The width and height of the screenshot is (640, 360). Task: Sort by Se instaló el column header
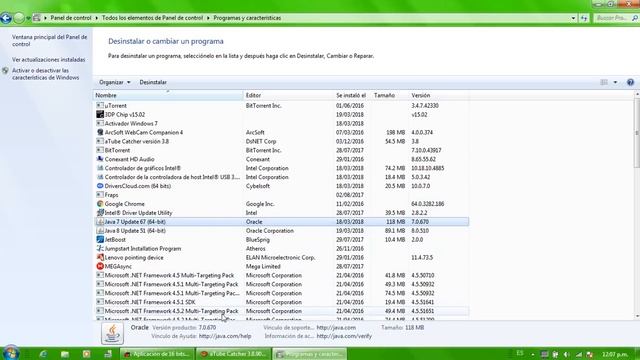click(352, 95)
